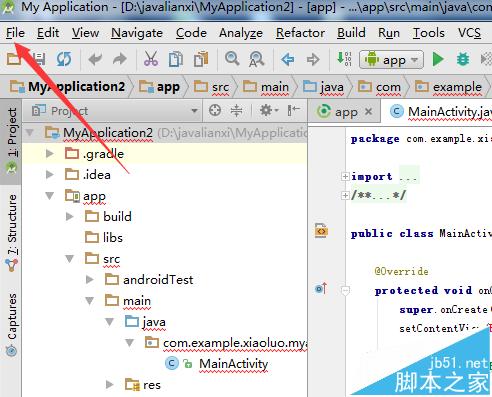Click the Paste clipboard icon
This screenshot has width=492, height=397.
[201, 59]
